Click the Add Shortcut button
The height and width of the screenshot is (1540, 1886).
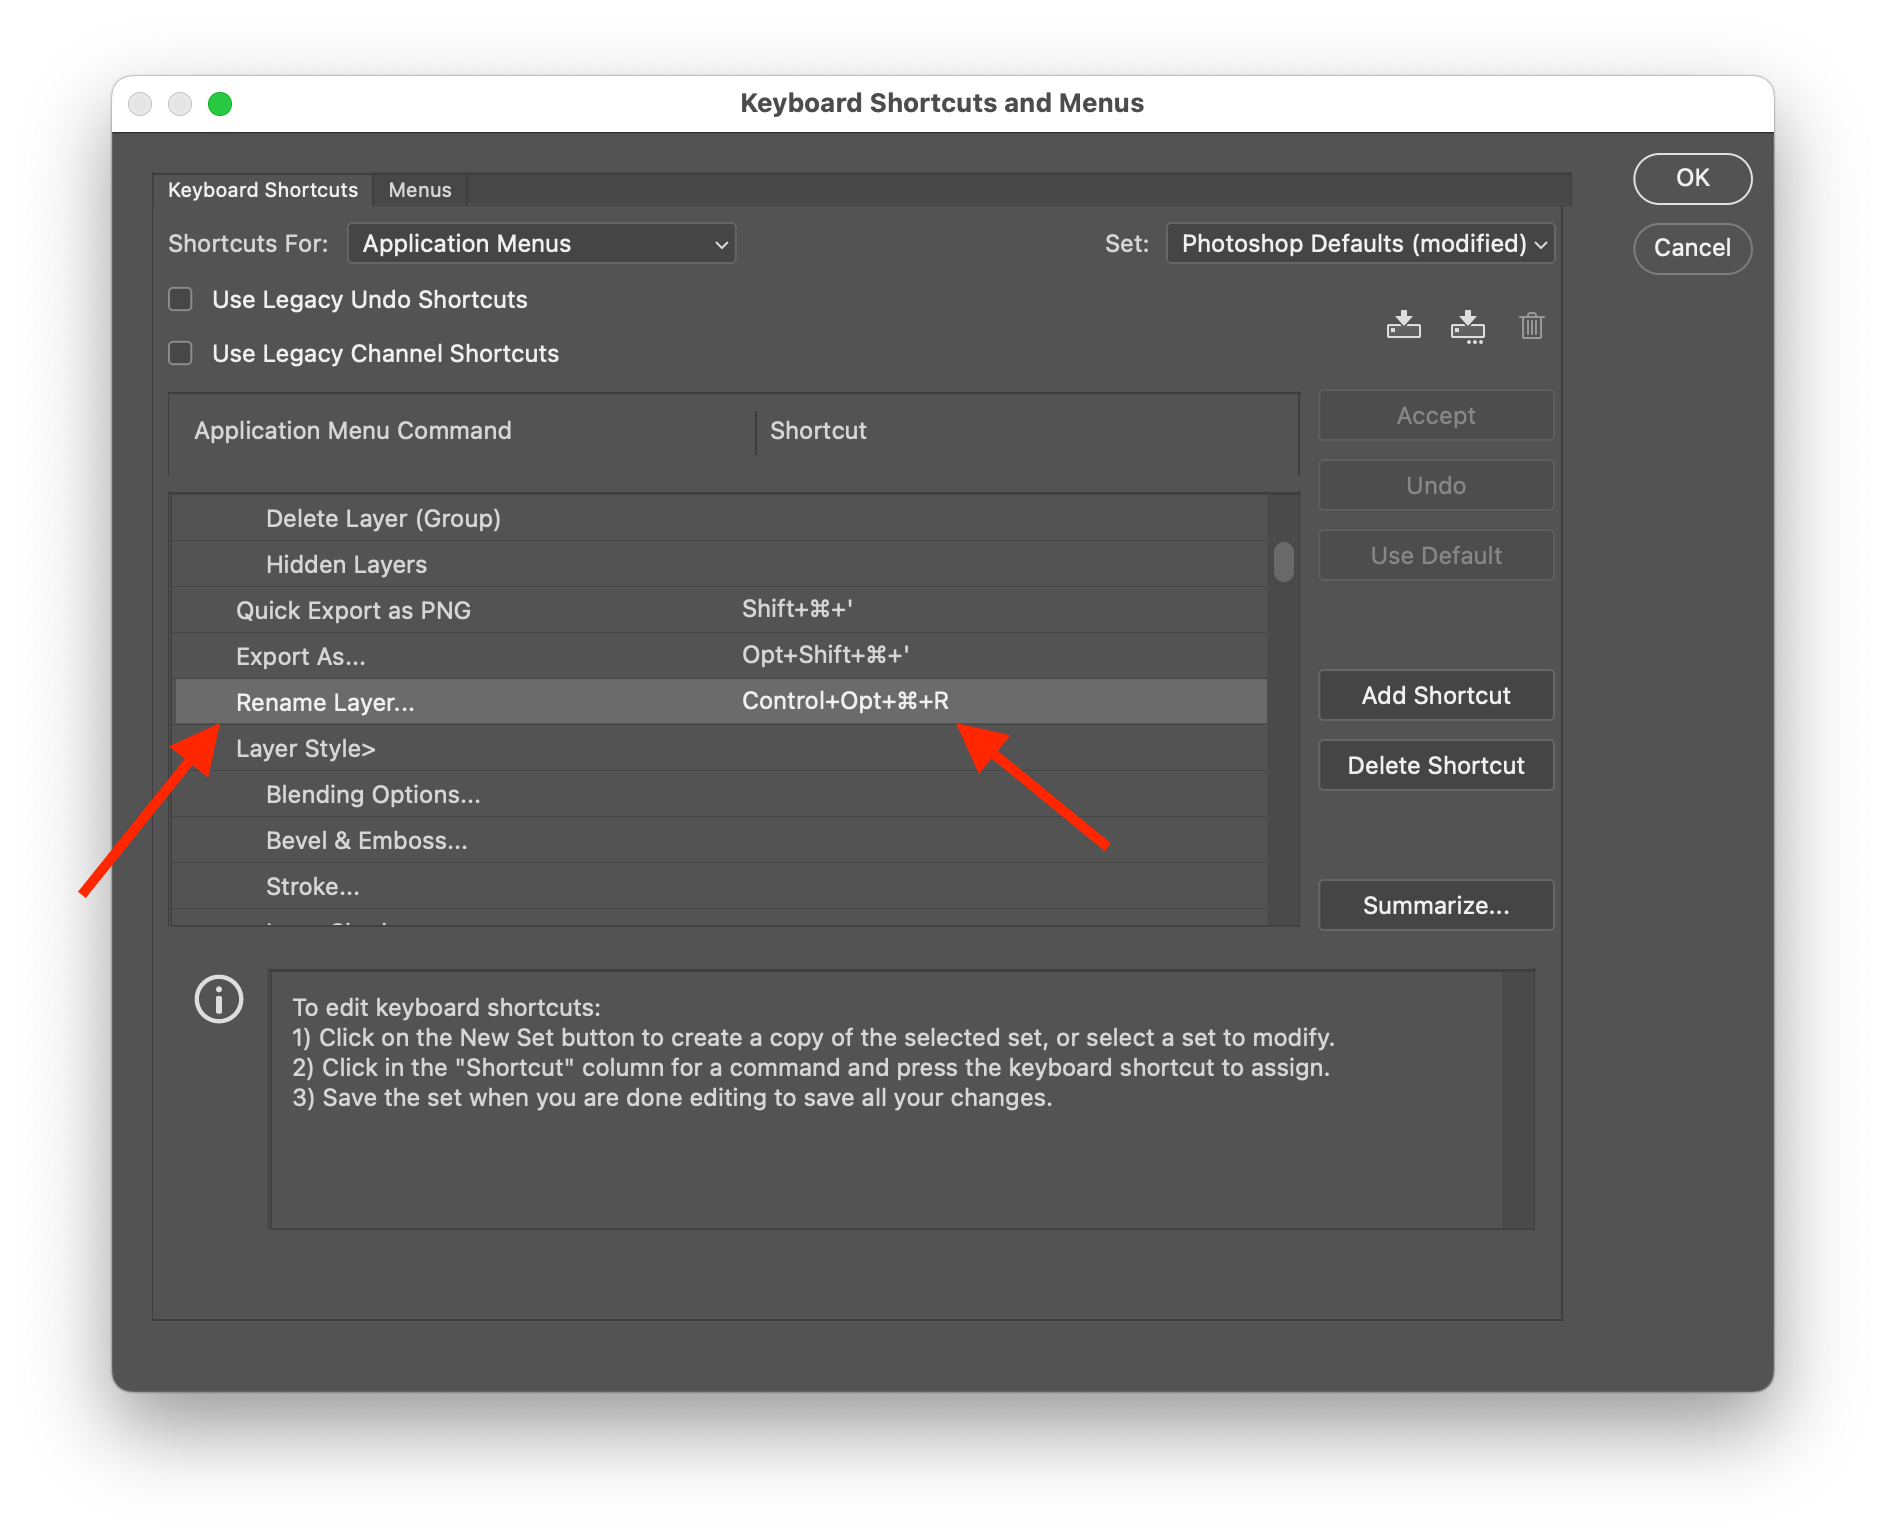click(x=1435, y=694)
